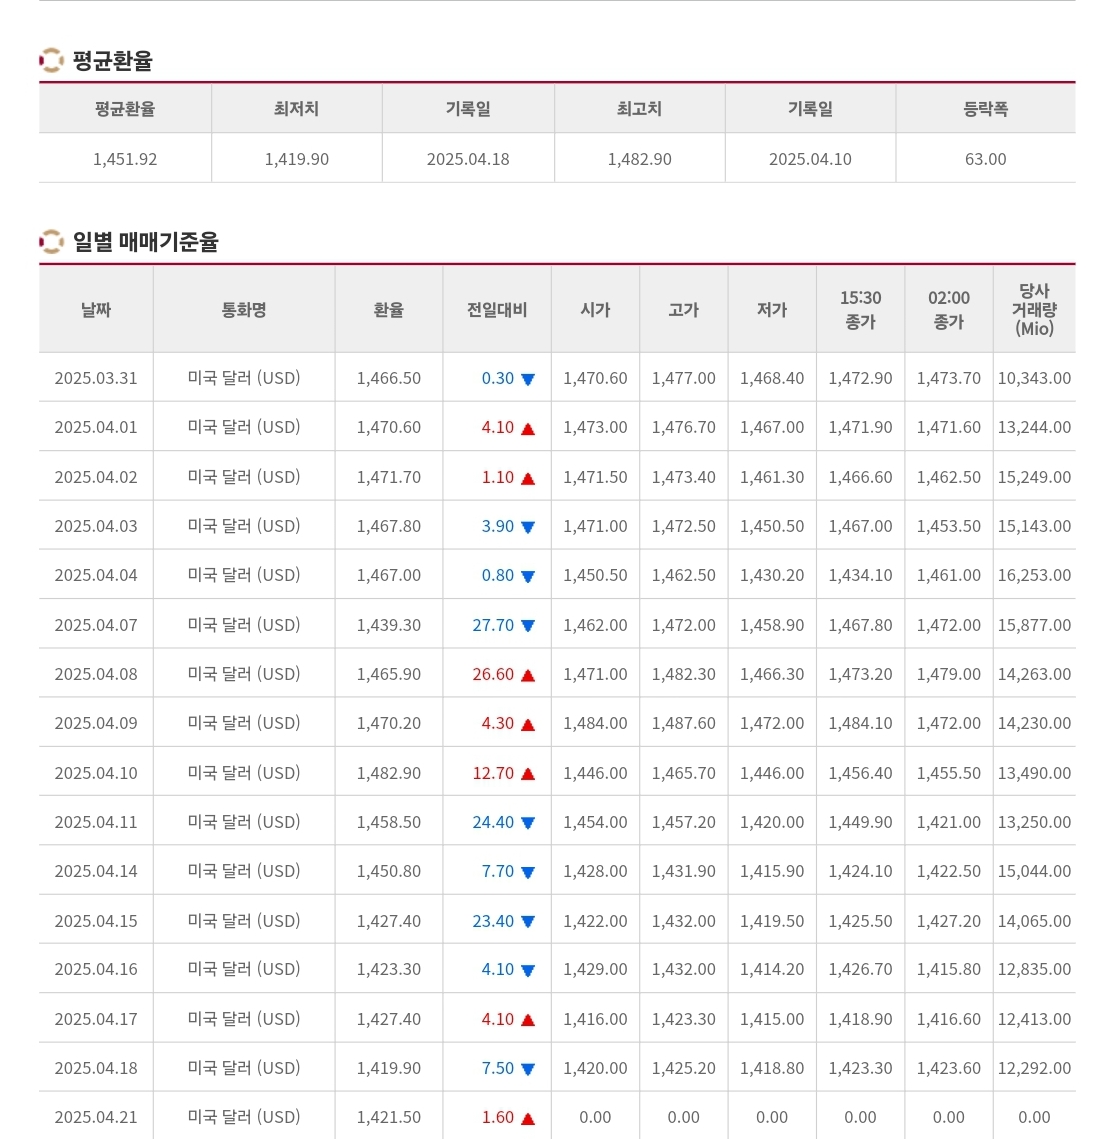Screen dimensions: 1093x1139
Task: Select the low price 1,414.20 cell
Action: coord(772,970)
